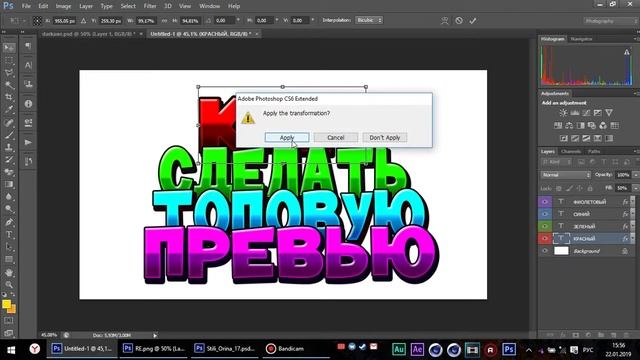Select the Rectangle shape tool
Viewport: 640px width, 360px height.
[9, 259]
